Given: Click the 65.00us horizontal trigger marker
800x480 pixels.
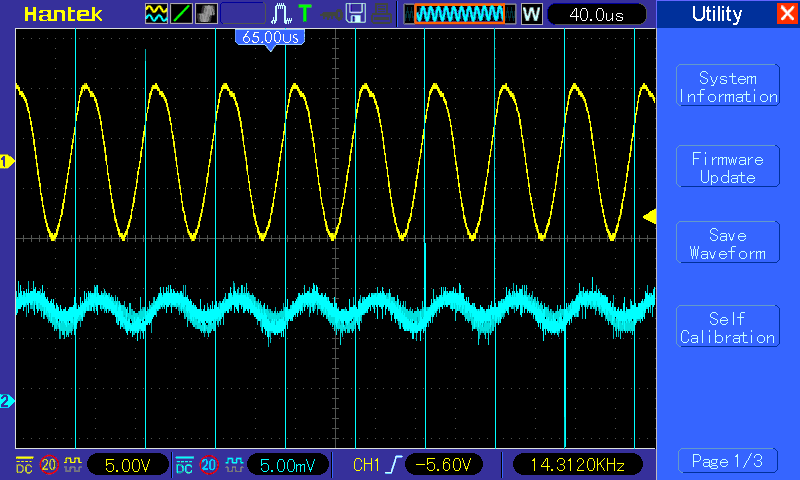Looking at the screenshot, I should [x=270, y=38].
